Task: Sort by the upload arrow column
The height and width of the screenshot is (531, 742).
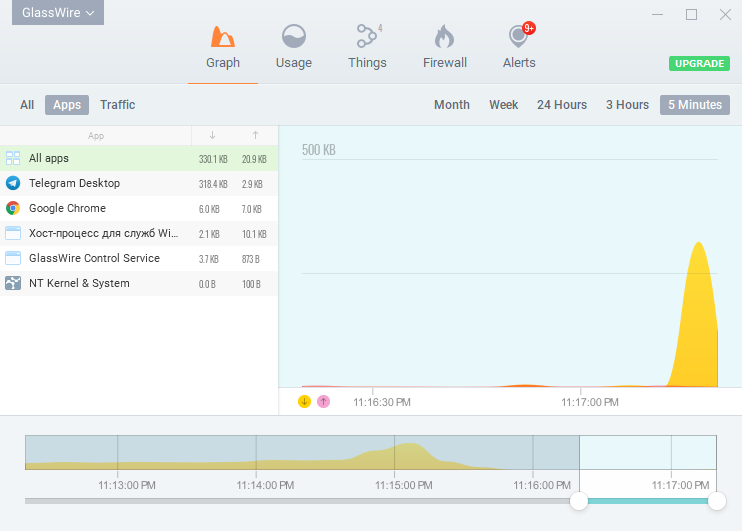Action: pos(255,135)
